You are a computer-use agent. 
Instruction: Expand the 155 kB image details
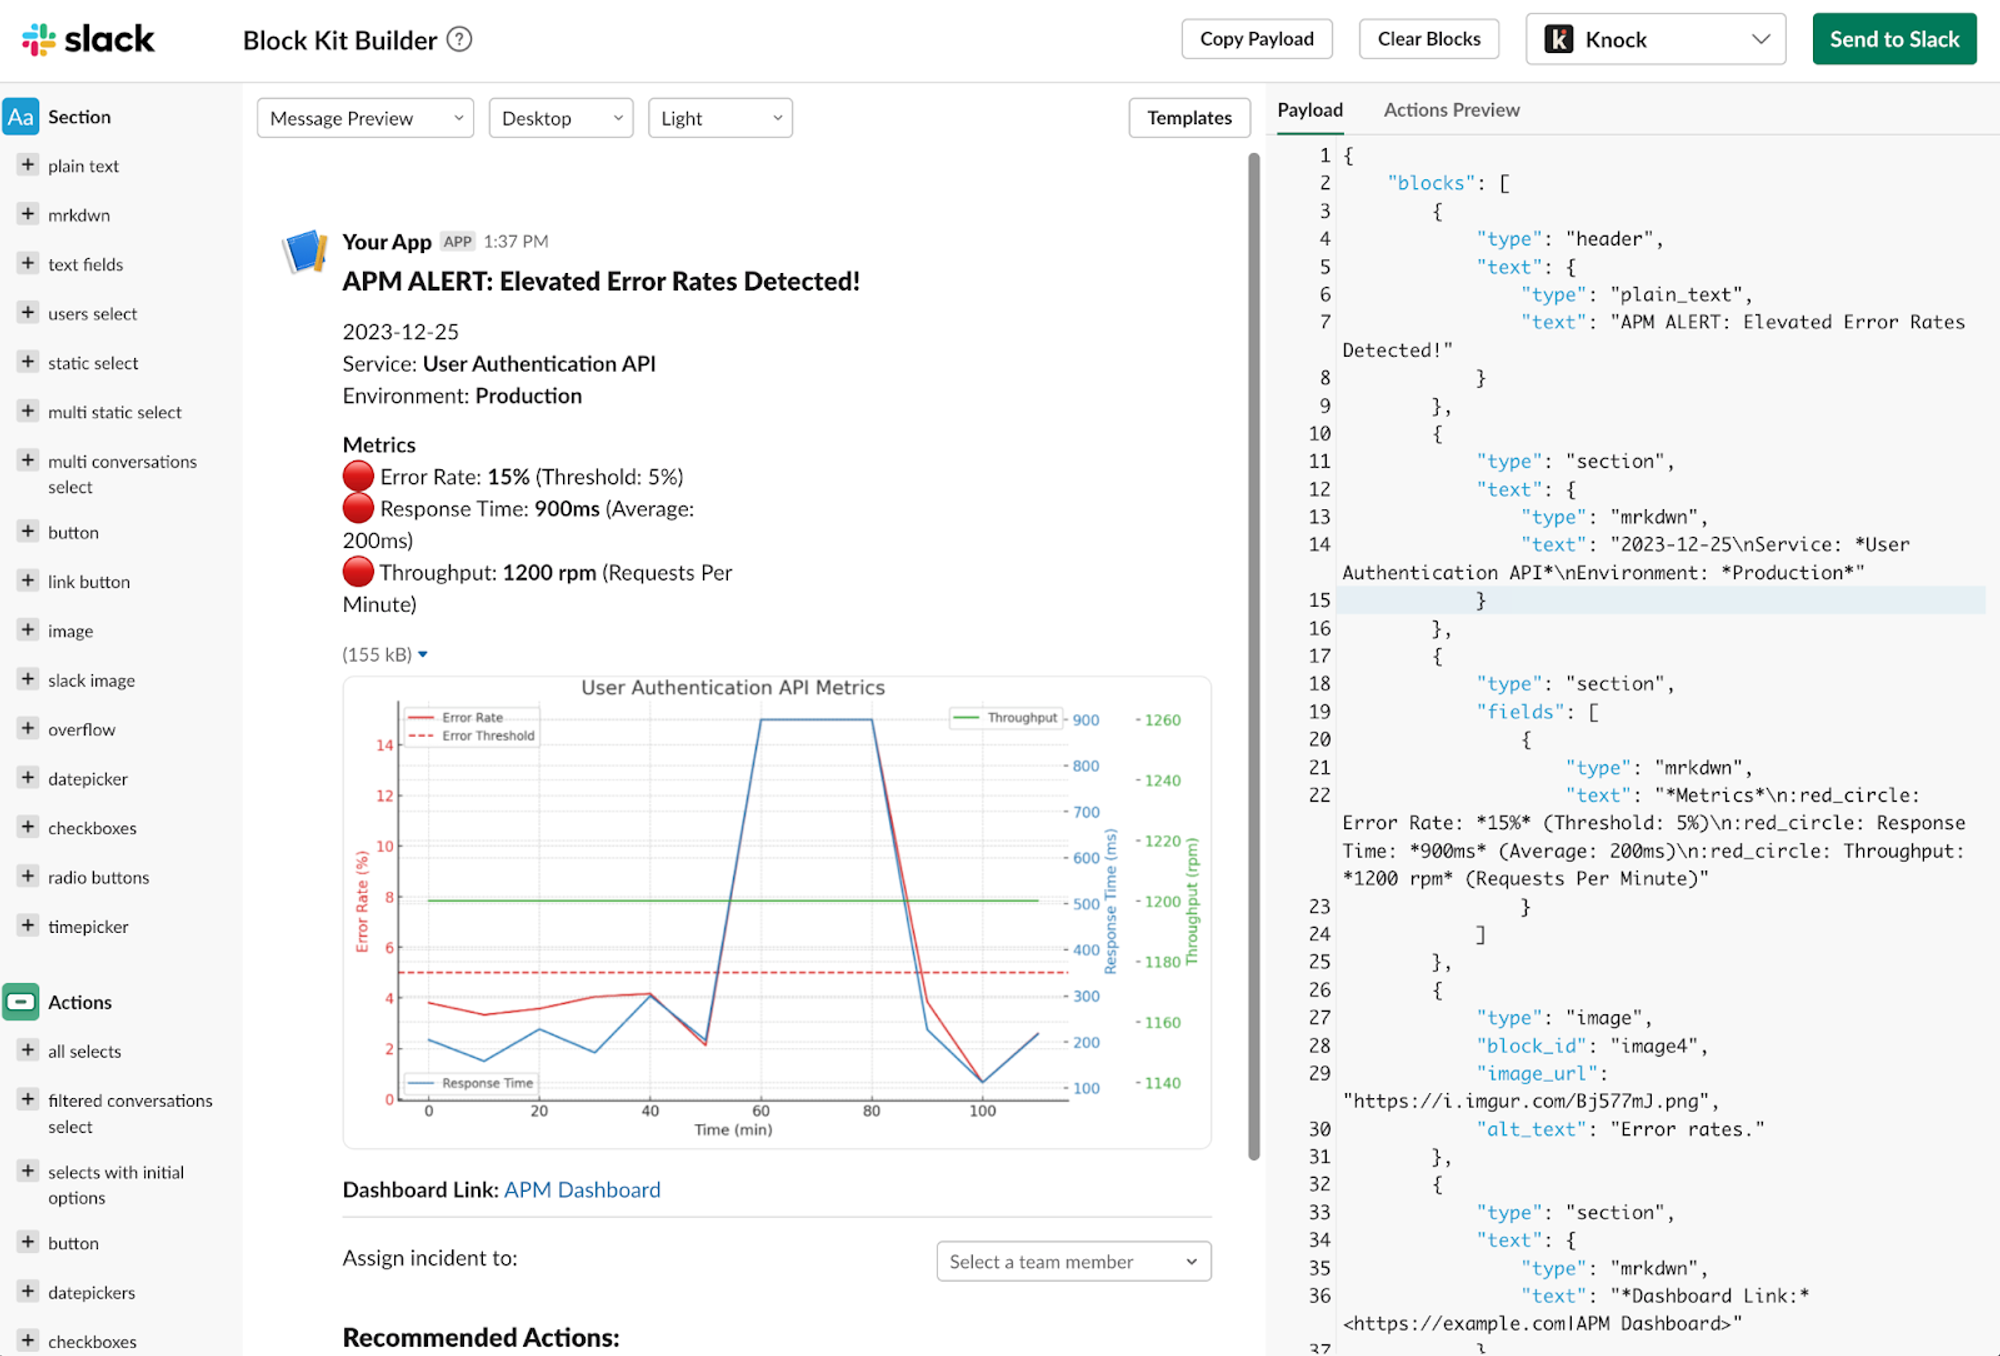pos(423,654)
